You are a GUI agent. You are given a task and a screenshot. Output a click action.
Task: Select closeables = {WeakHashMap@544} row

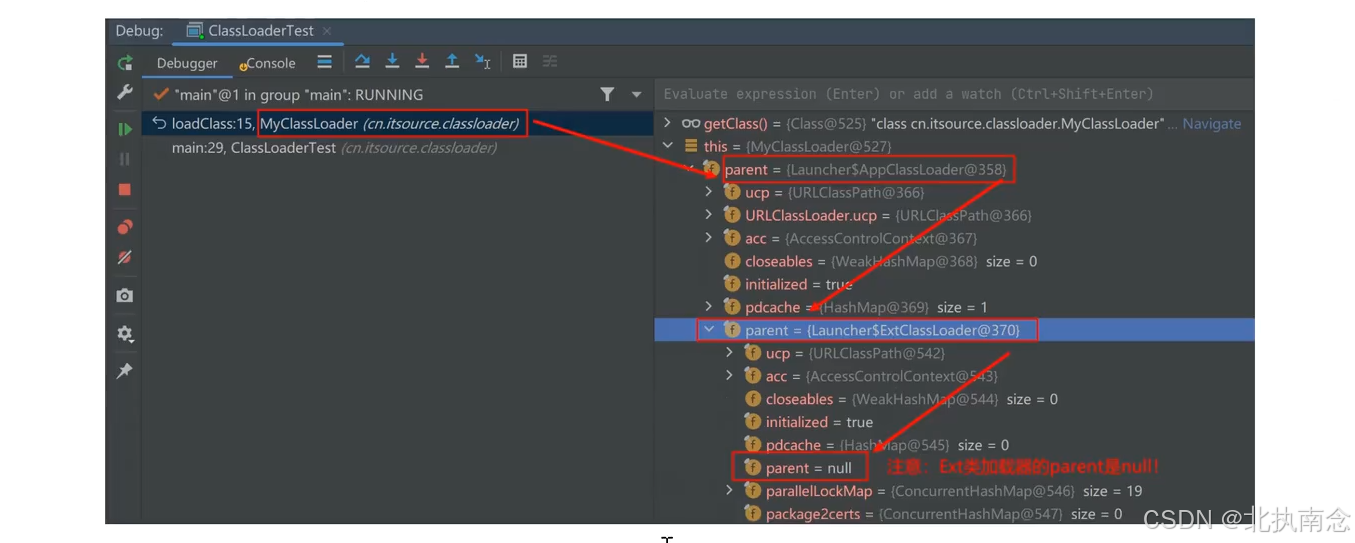(954, 399)
